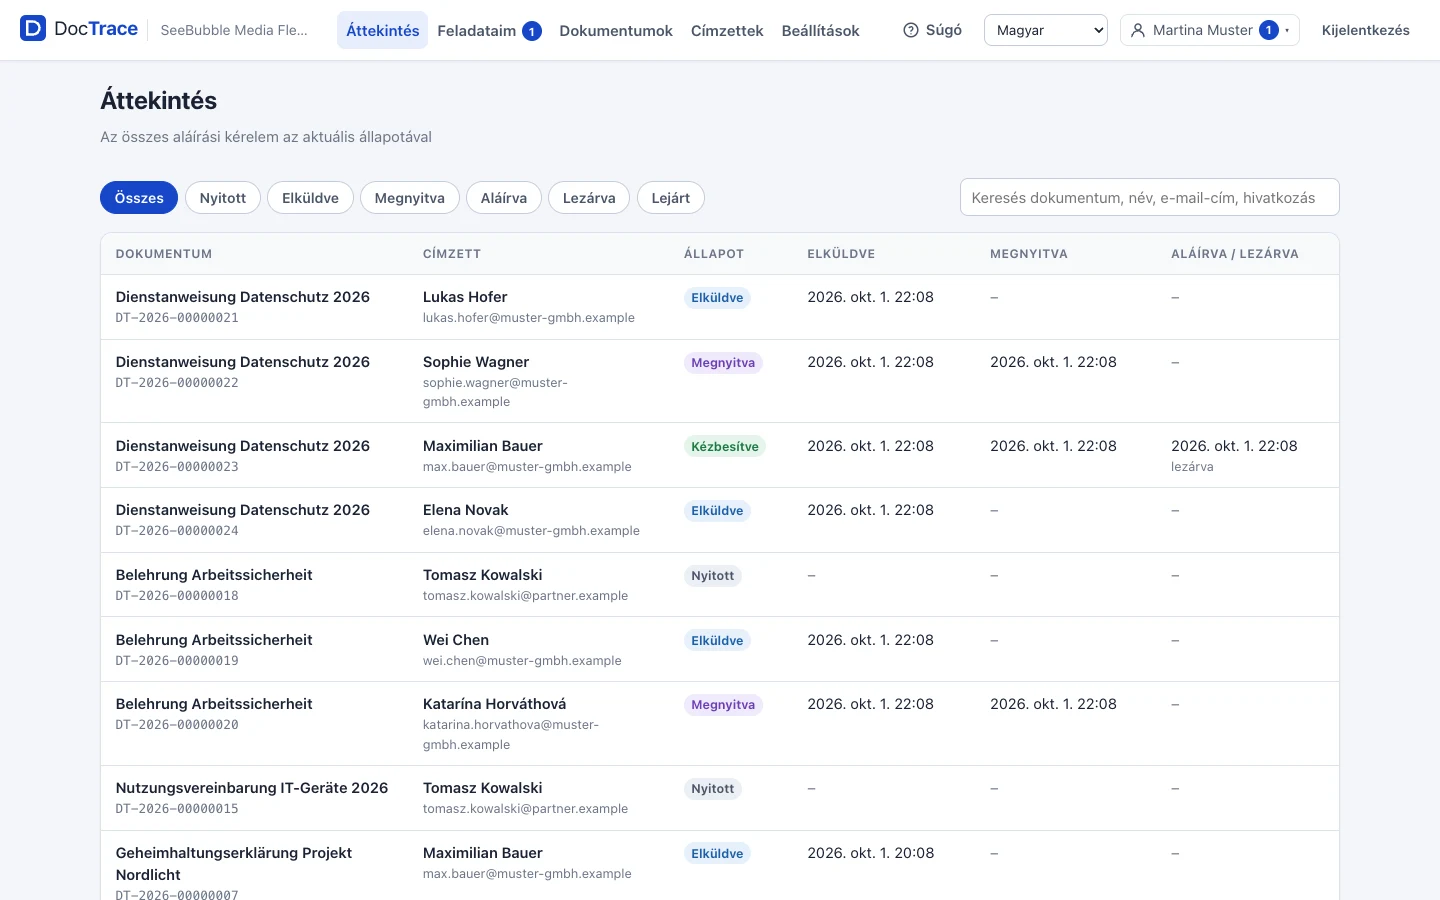Click the notification badge on Feladataim
1440x900 pixels.
pyautogui.click(x=532, y=31)
